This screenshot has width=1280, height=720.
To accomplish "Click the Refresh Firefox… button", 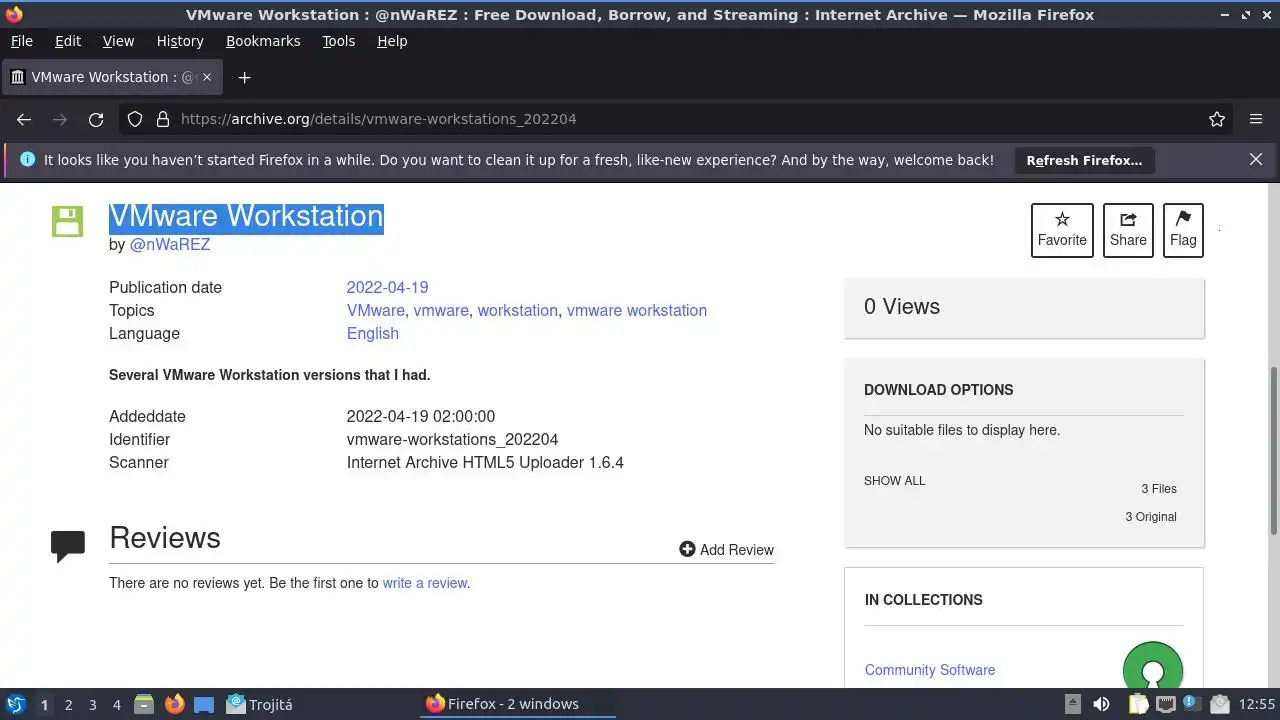I will (1084, 160).
